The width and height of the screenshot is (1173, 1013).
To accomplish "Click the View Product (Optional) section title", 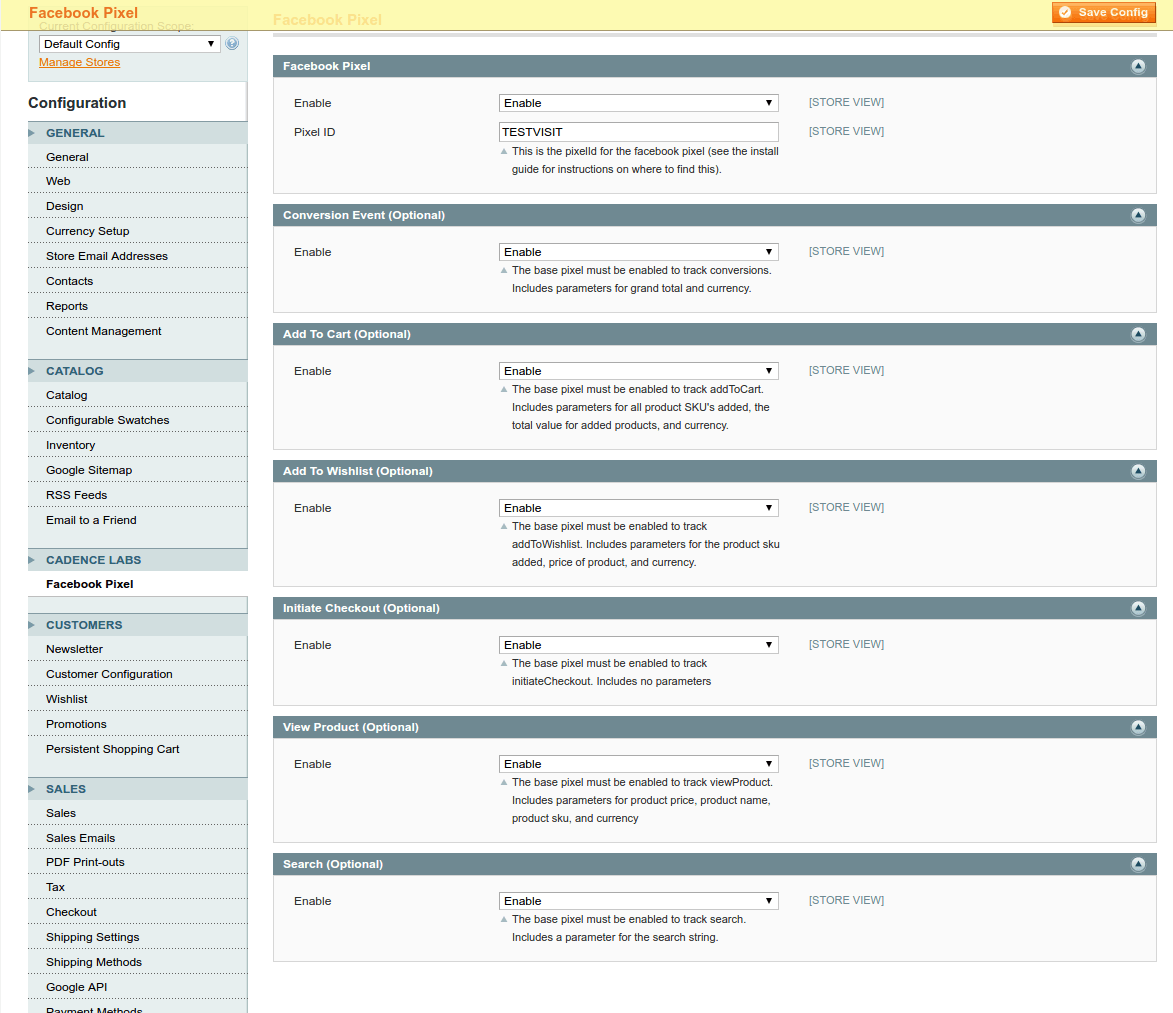I will tap(351, 726).
